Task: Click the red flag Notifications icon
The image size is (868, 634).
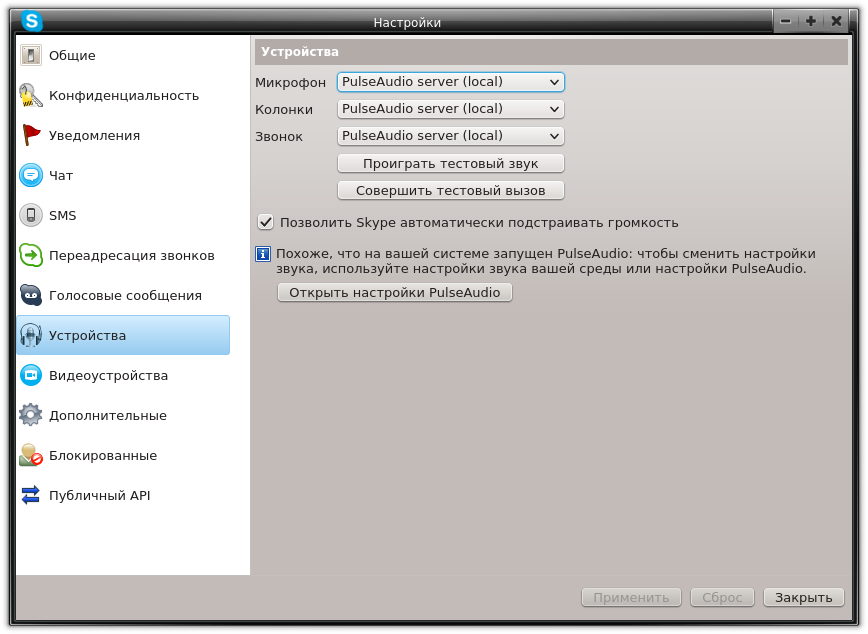Action: point(31,135)
